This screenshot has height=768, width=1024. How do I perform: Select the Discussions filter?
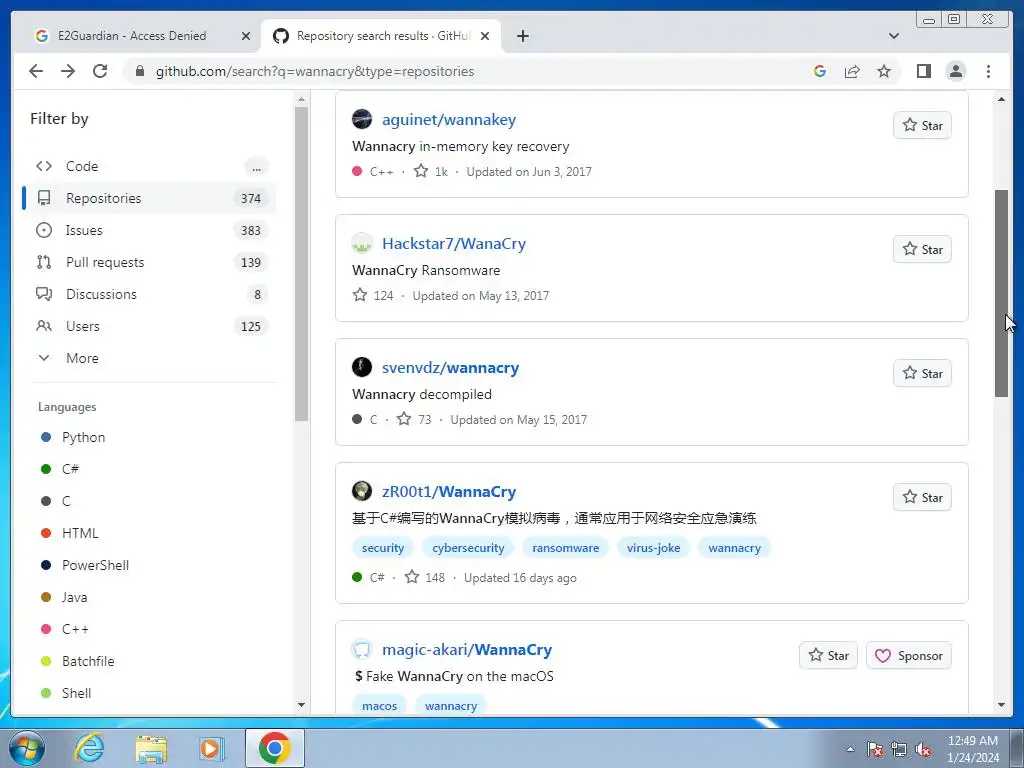pyautogui.click(x=152, y=294)
